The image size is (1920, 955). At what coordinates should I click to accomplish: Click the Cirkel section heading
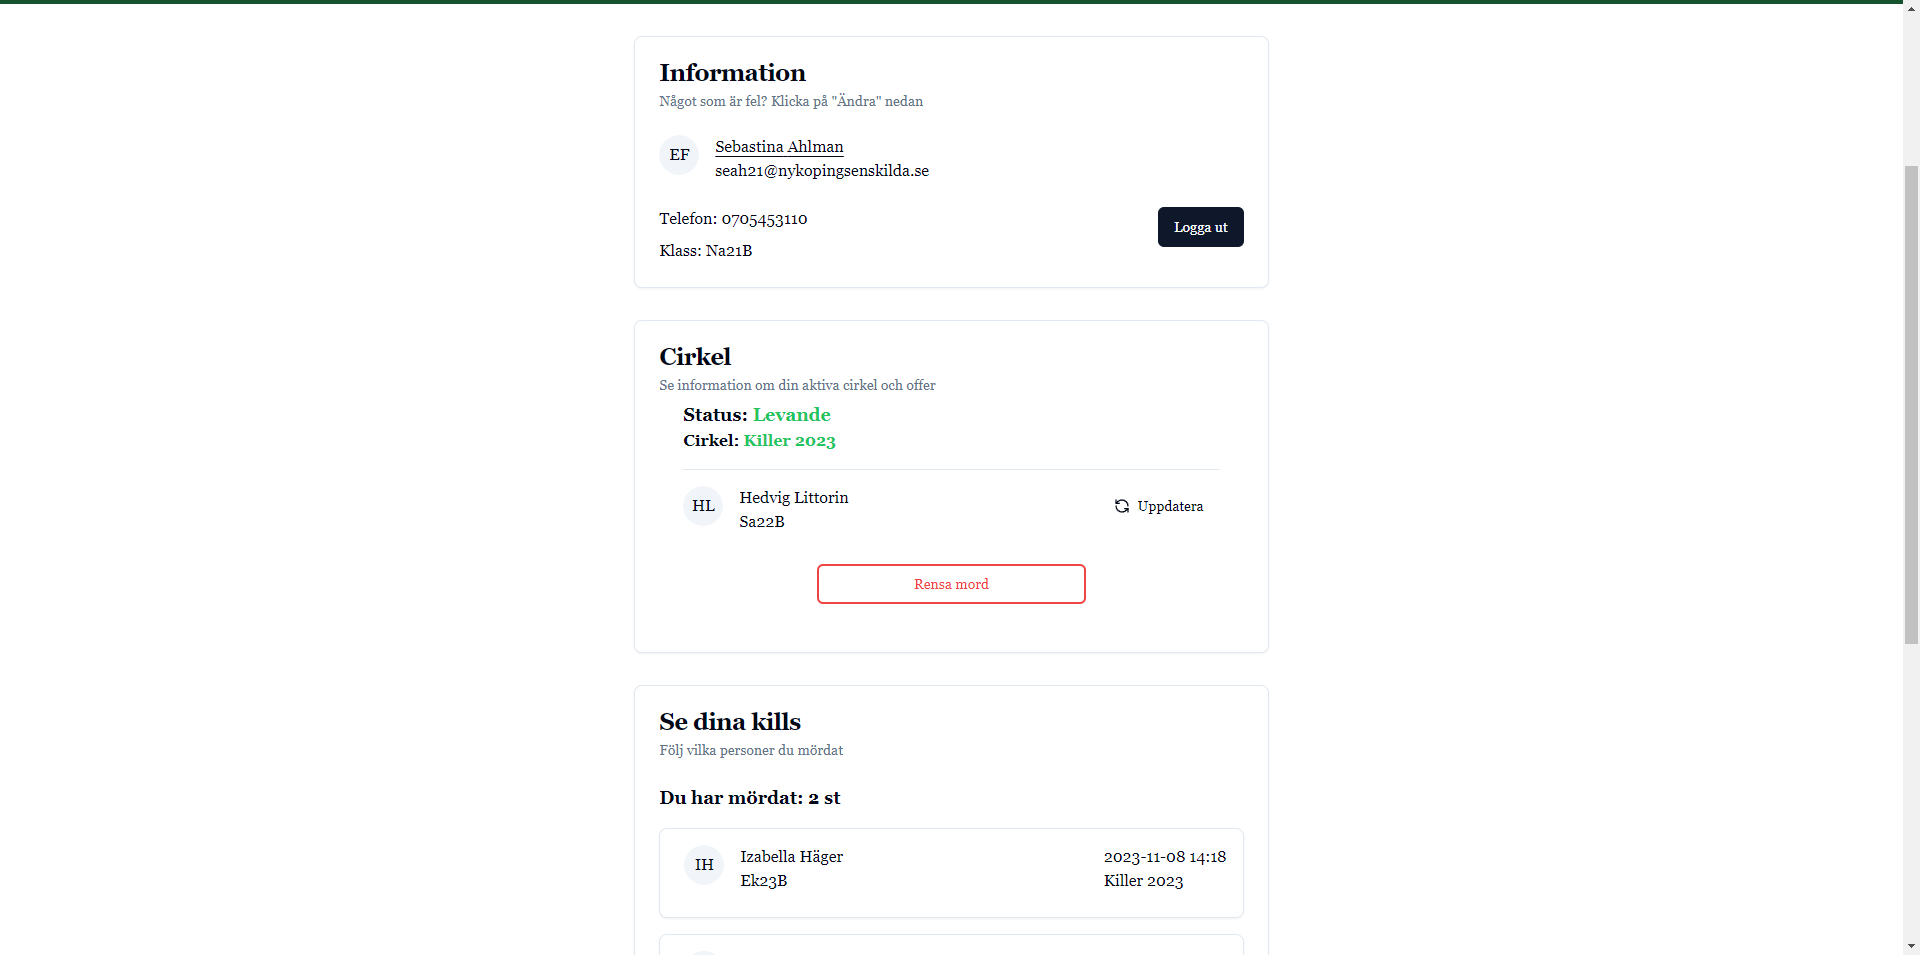coord(695,357)
